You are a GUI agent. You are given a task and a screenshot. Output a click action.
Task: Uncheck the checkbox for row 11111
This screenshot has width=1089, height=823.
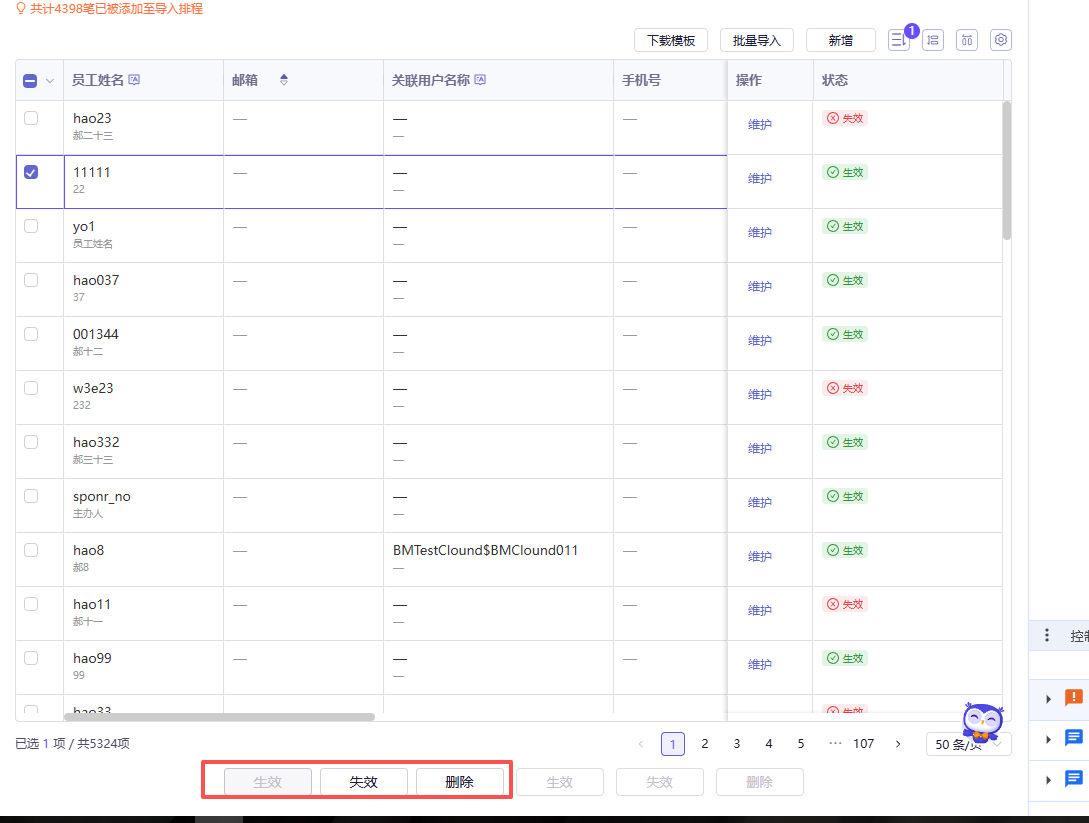tap(31, 172)
